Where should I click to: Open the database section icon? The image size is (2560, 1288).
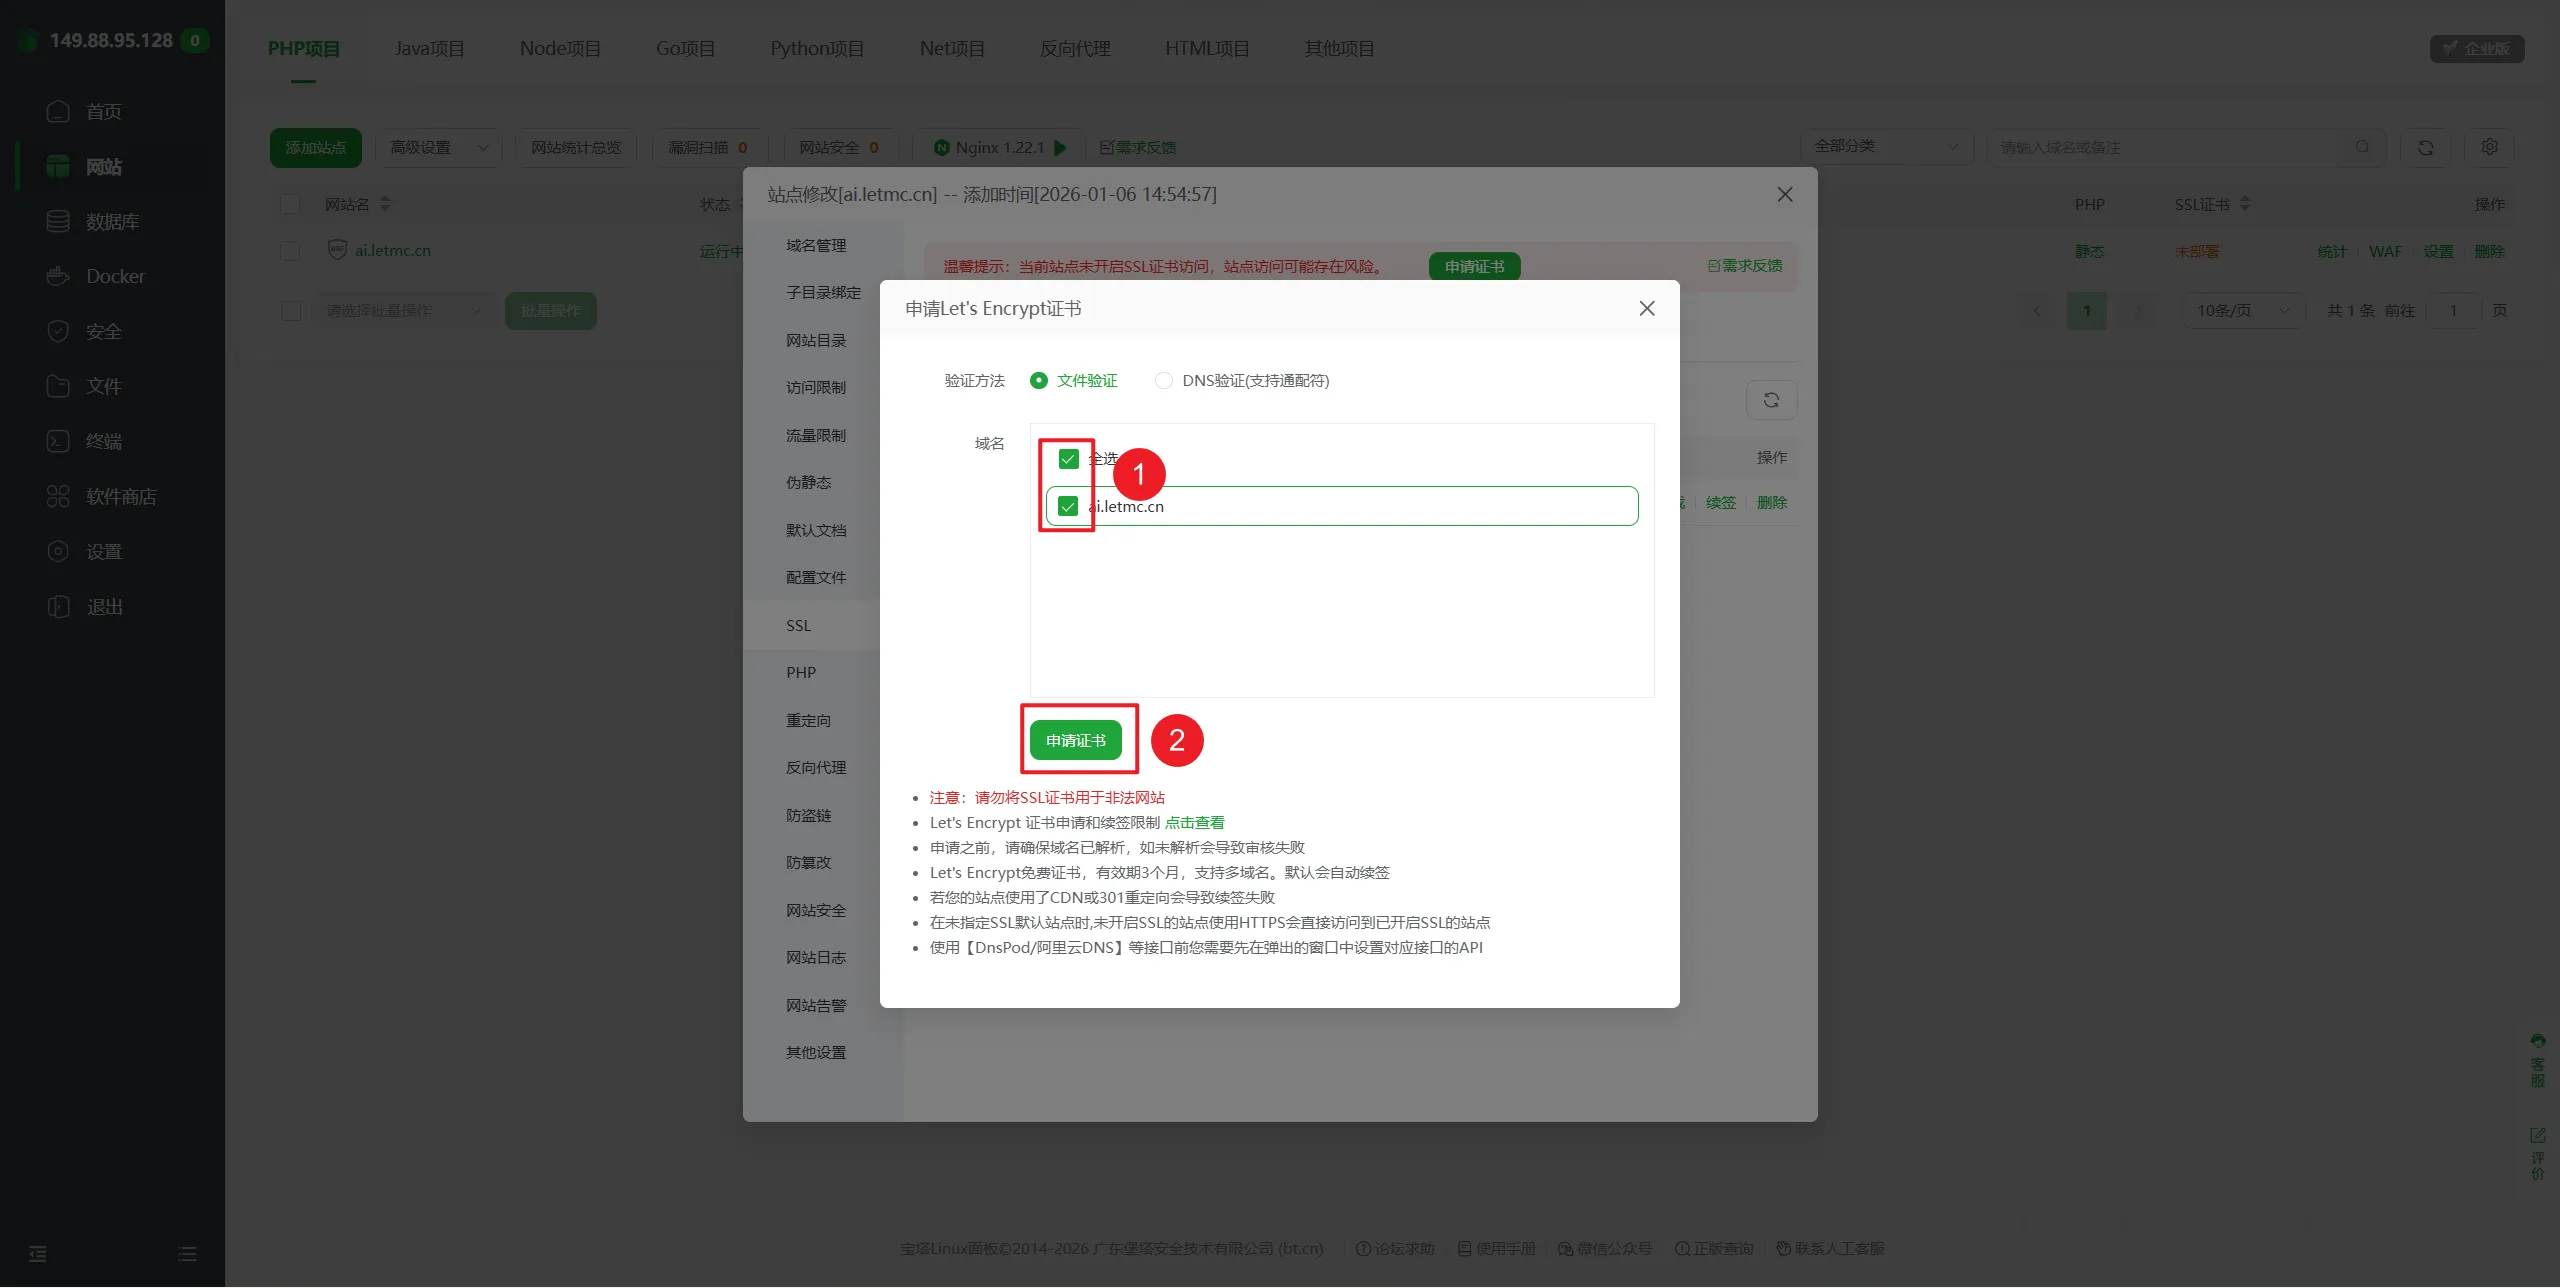(58, 222)
